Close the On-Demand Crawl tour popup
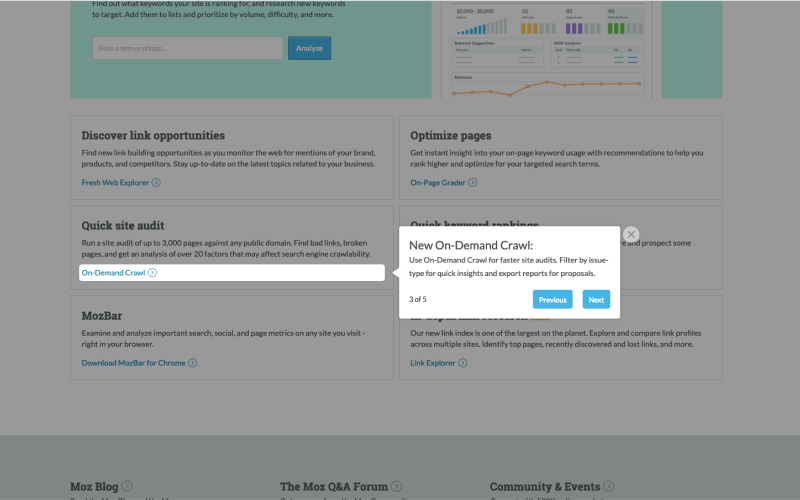The width and height of the screenshot is (800, 500). pyautogui.click(x=631, y=234)
